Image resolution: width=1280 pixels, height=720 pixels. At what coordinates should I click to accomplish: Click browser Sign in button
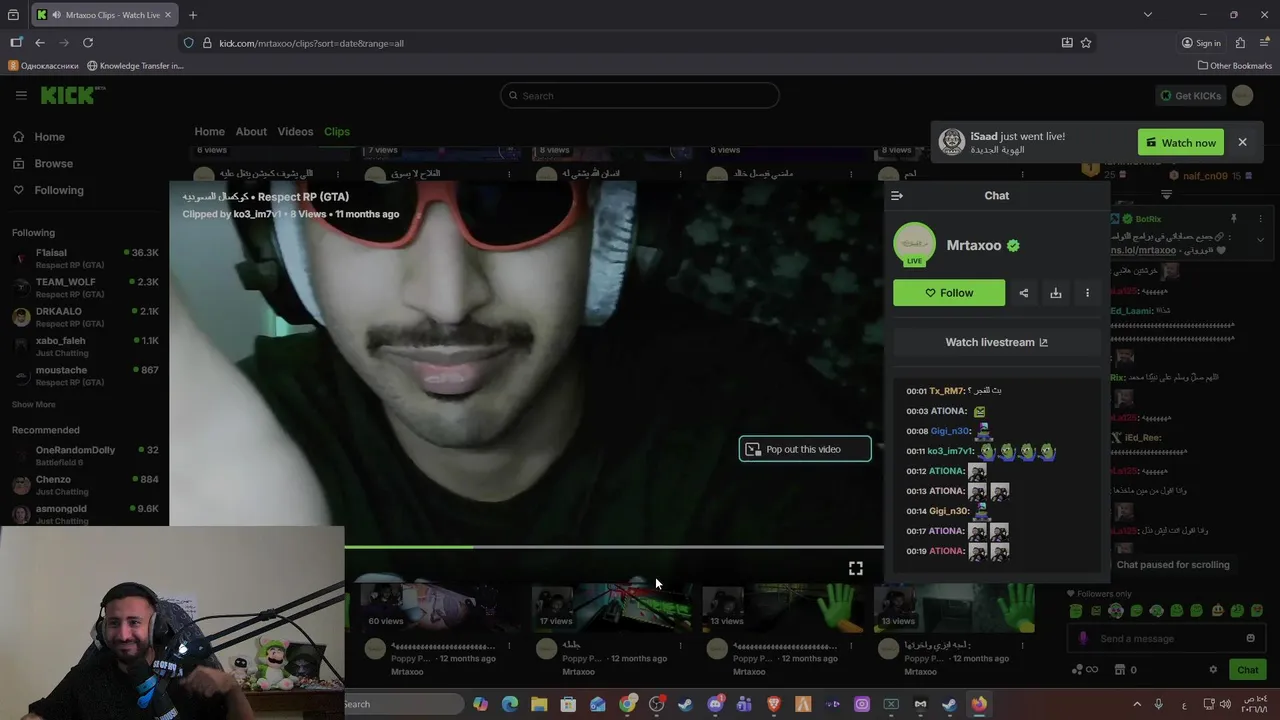tap(1201, 43)
